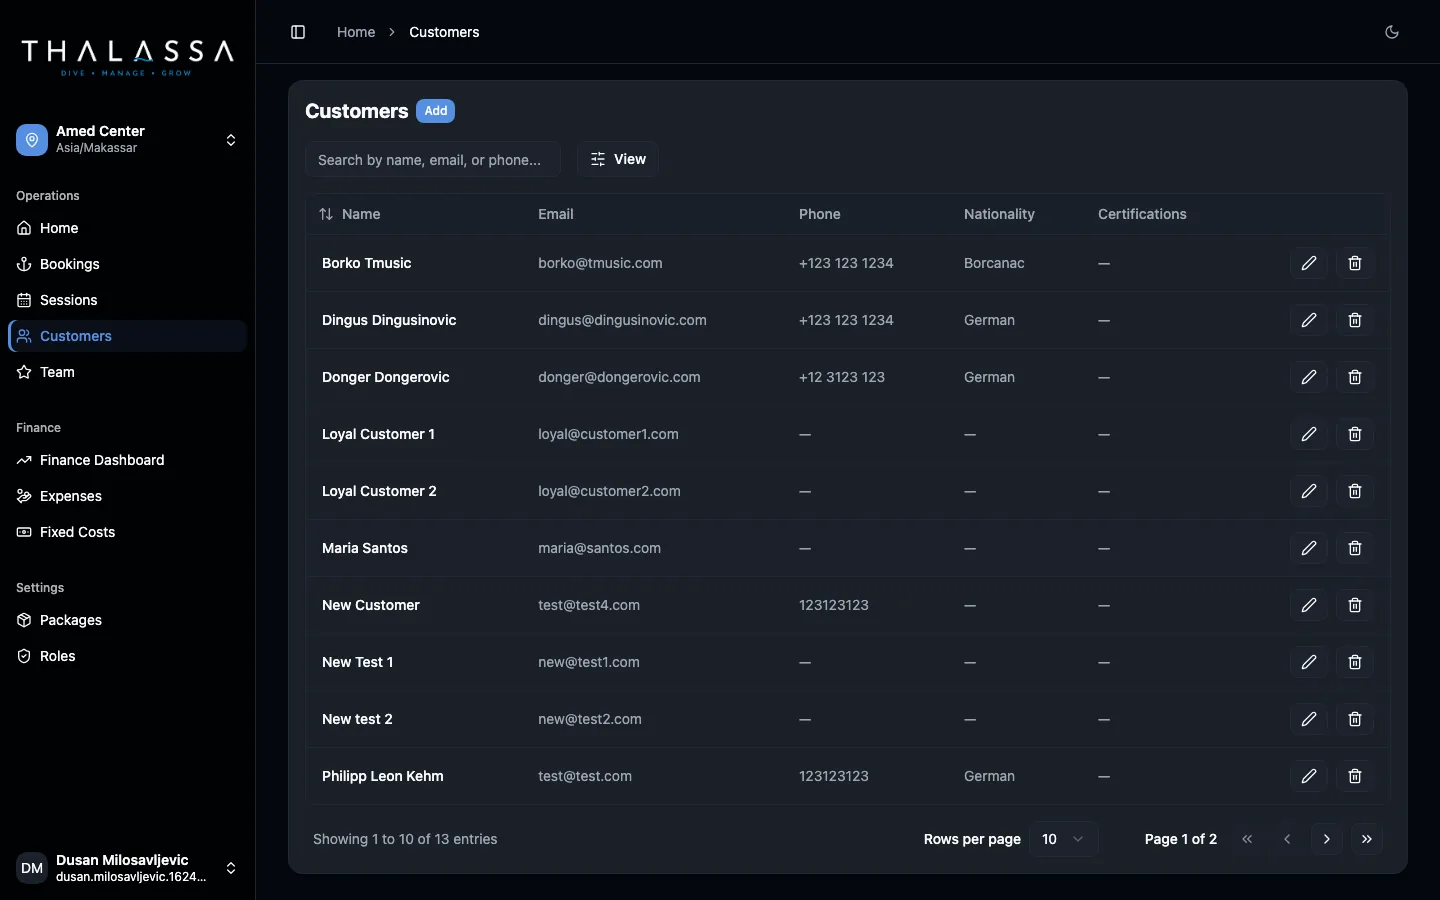Edit Borko Tmusic with pencil icon
This screenshot has height=900, width=1440.
click(x=1309, y=263)
